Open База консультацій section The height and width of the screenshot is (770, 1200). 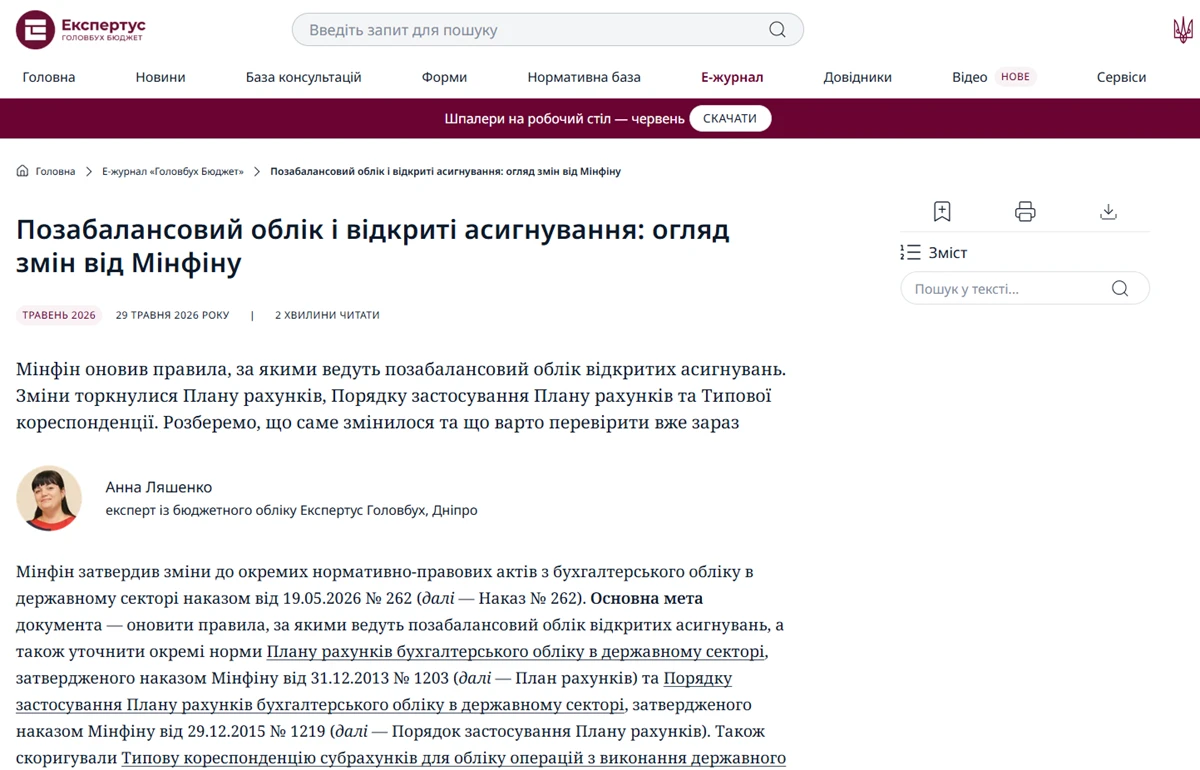coord(304,77)
